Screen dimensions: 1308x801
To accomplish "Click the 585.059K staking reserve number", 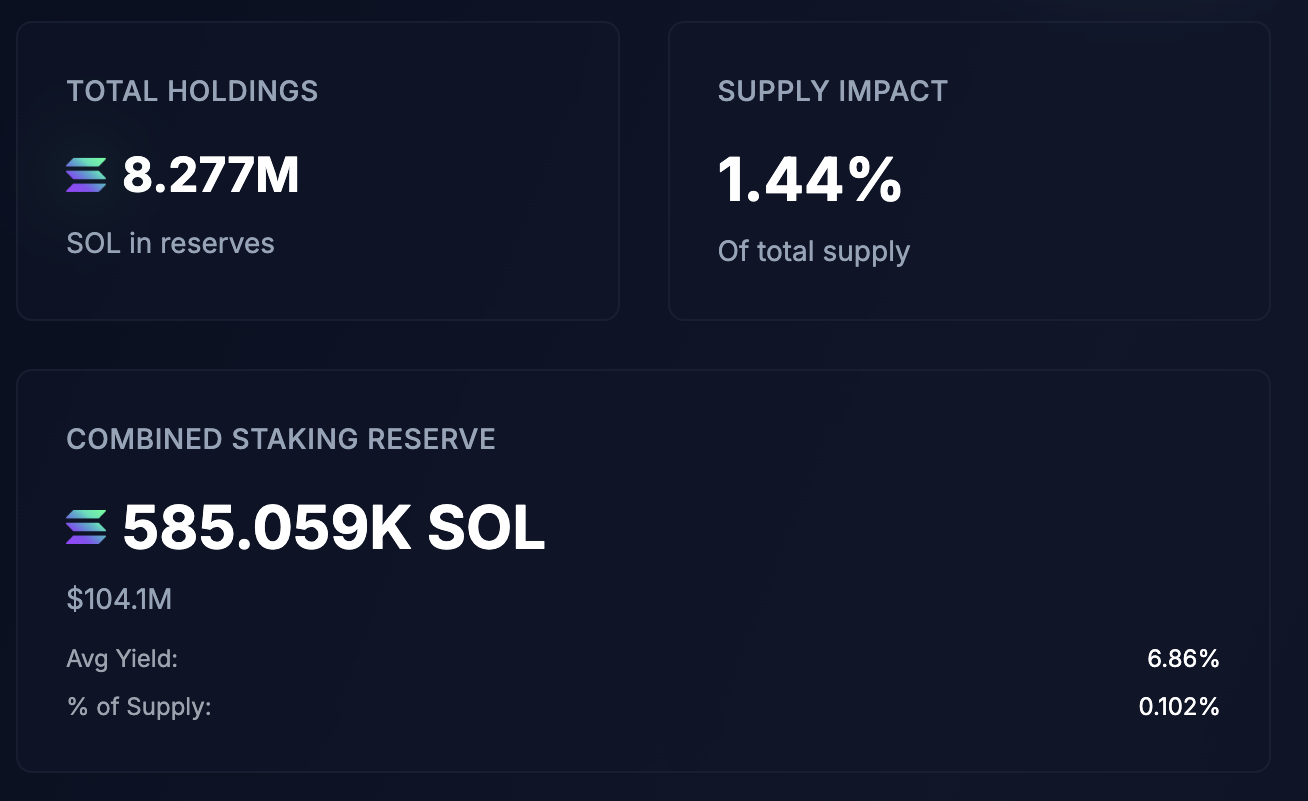I will pos(266,527).
